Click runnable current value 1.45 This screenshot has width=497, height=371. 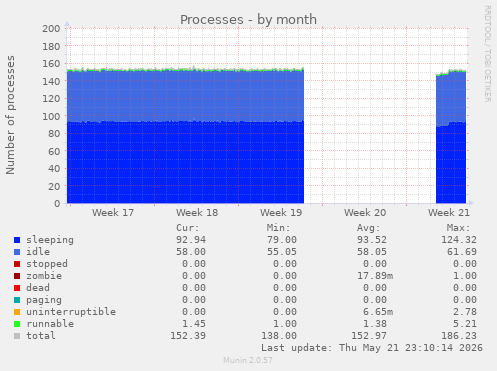point(194,324)
